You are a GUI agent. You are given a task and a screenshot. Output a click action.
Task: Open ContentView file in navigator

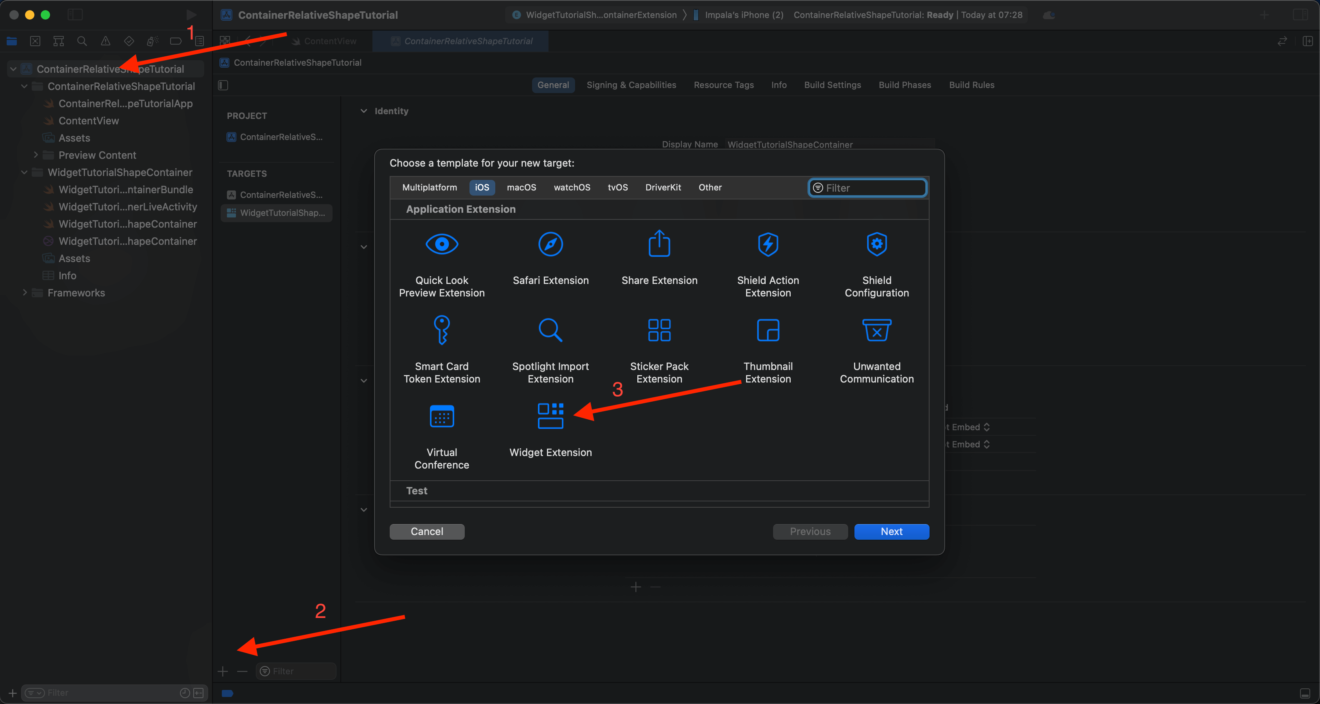coord(88,121)
